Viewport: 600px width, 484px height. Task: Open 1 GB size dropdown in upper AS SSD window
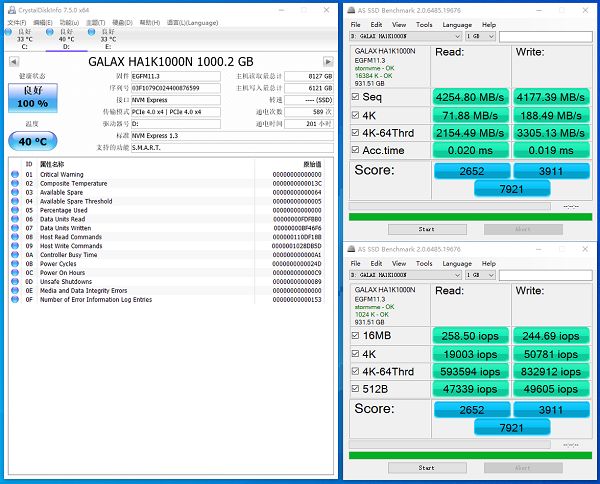coord(480,36)
